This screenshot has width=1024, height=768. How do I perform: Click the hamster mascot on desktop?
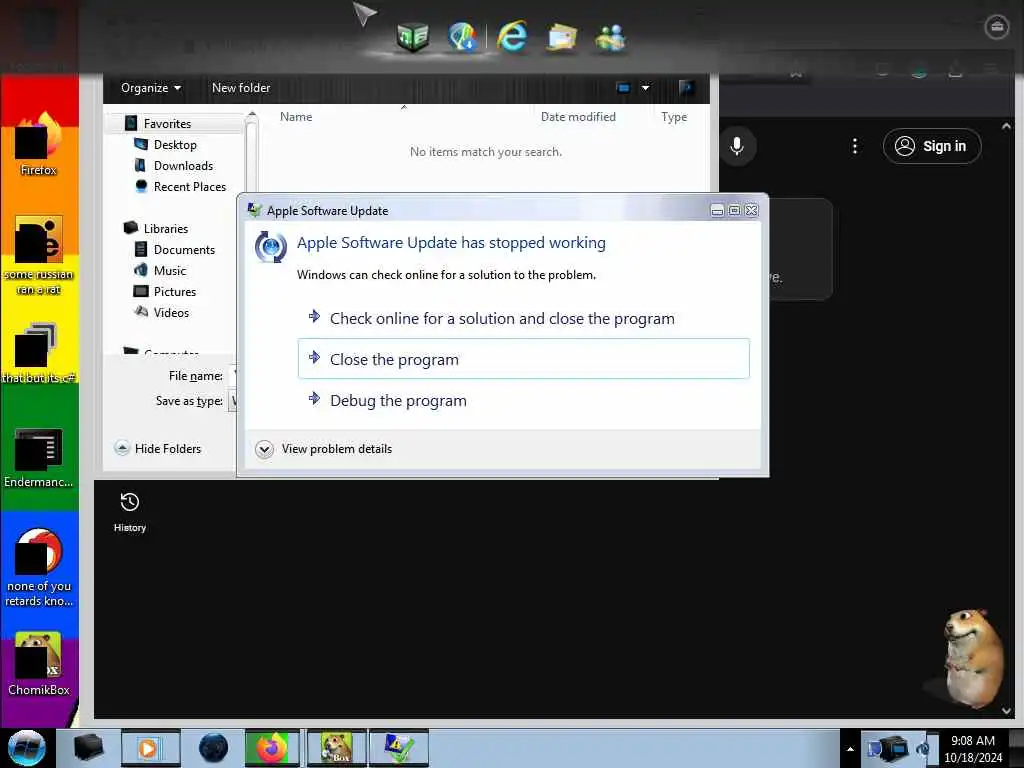(x=971, y=657)
